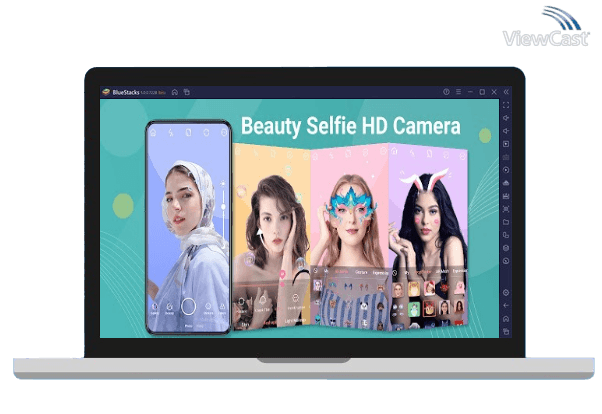
Task: Open BlueStacks settings gear in sidebar
Action: click(506, 293)
